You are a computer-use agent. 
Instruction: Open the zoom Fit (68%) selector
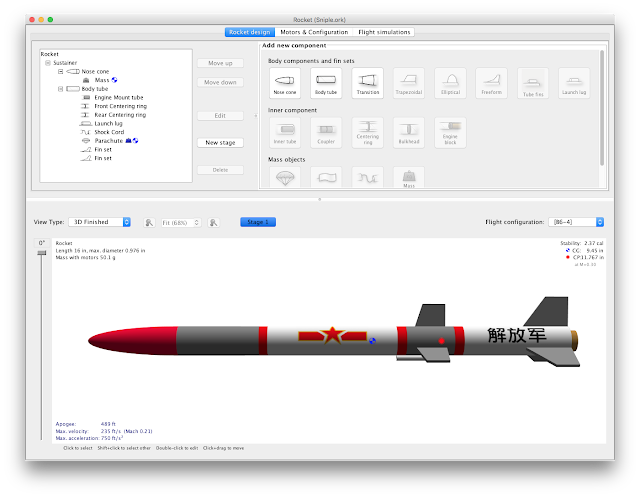point(181,222)
